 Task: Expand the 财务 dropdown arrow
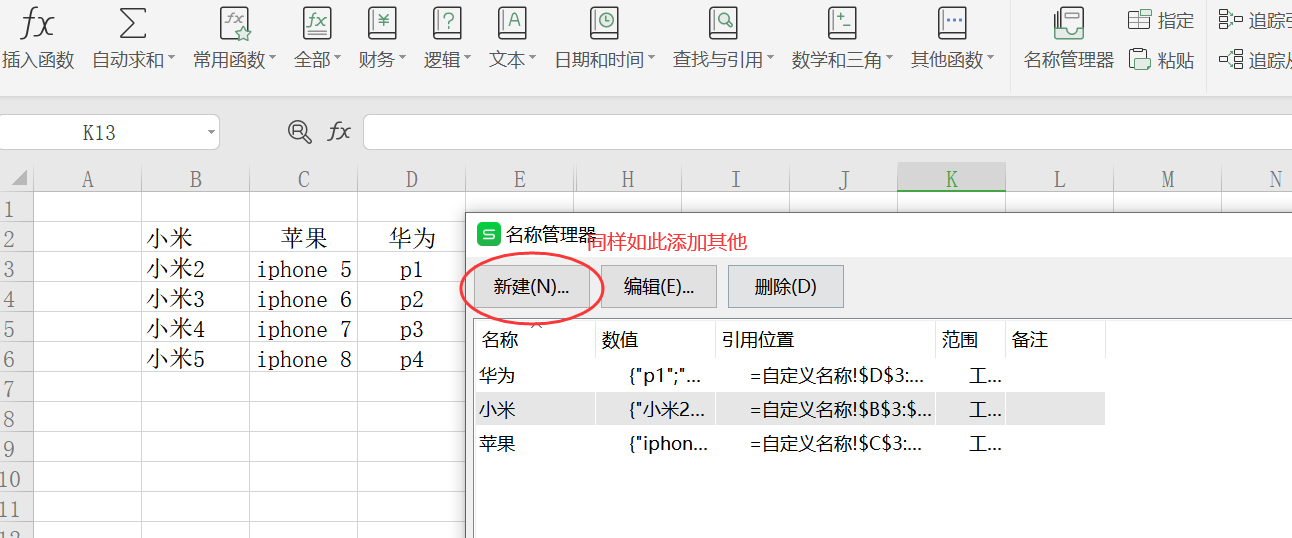(402, 59)
